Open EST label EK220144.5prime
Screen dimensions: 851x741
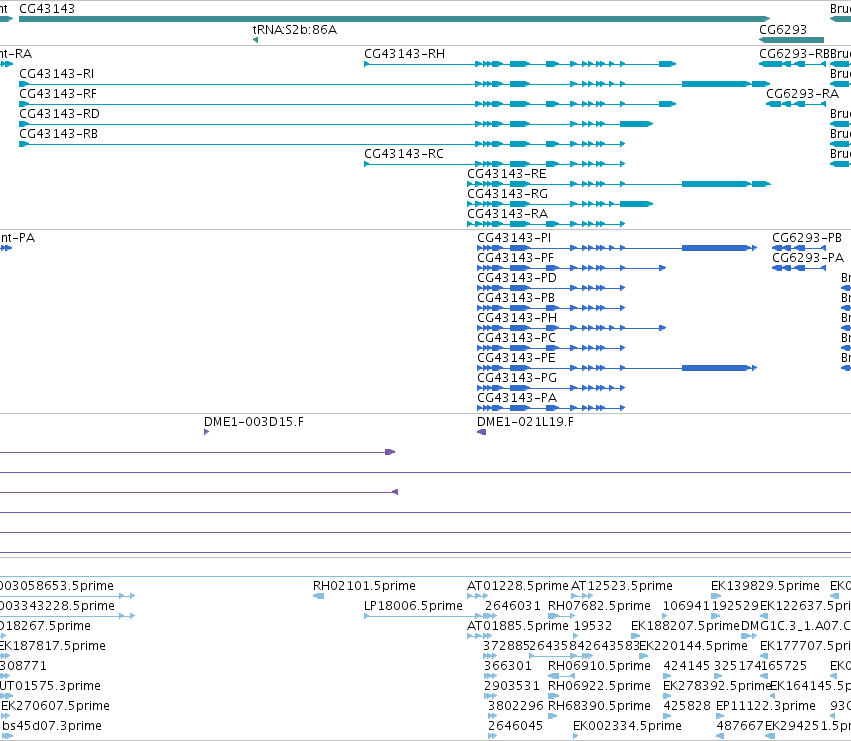tap(694, 646)
